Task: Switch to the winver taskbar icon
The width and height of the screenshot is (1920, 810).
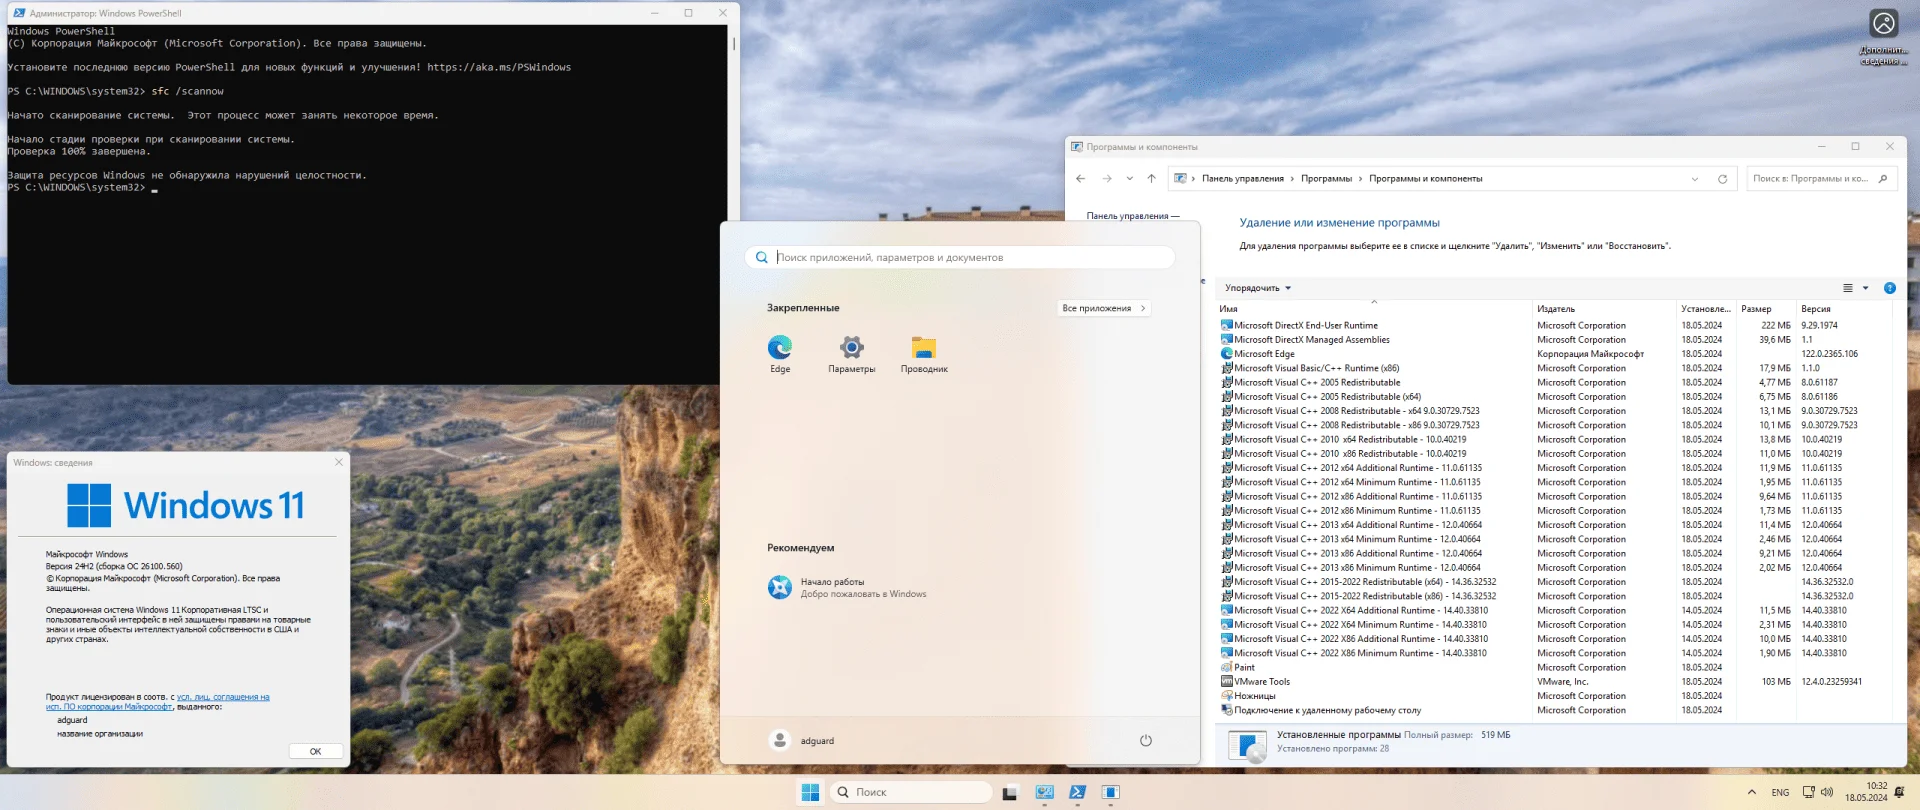Action: (x=1110, y=792)
